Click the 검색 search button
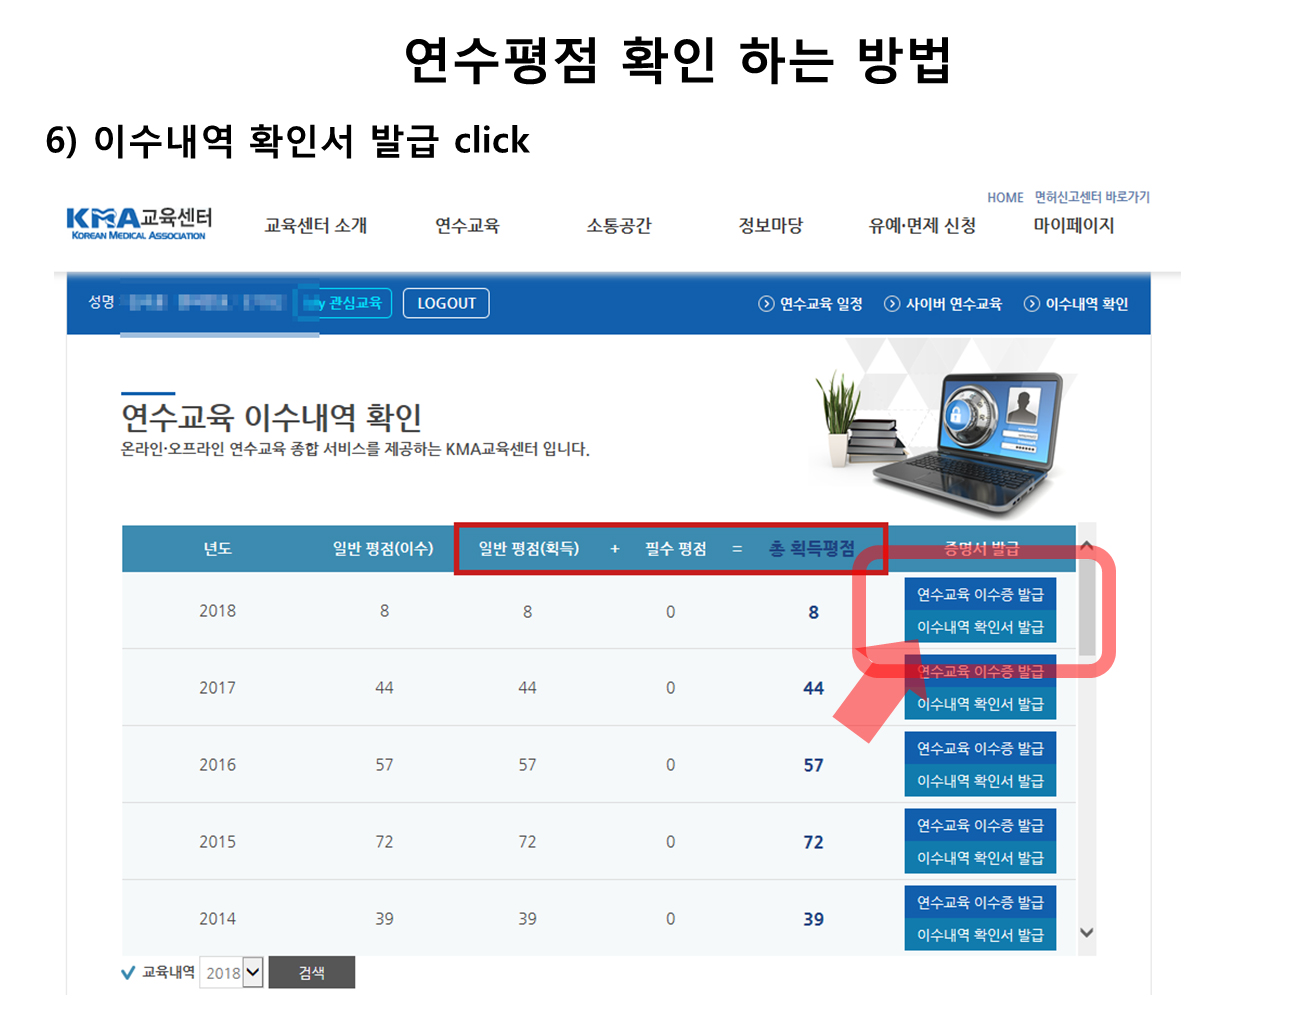The width and height of the screenshot is (1292, 1031). coord(312,973)
